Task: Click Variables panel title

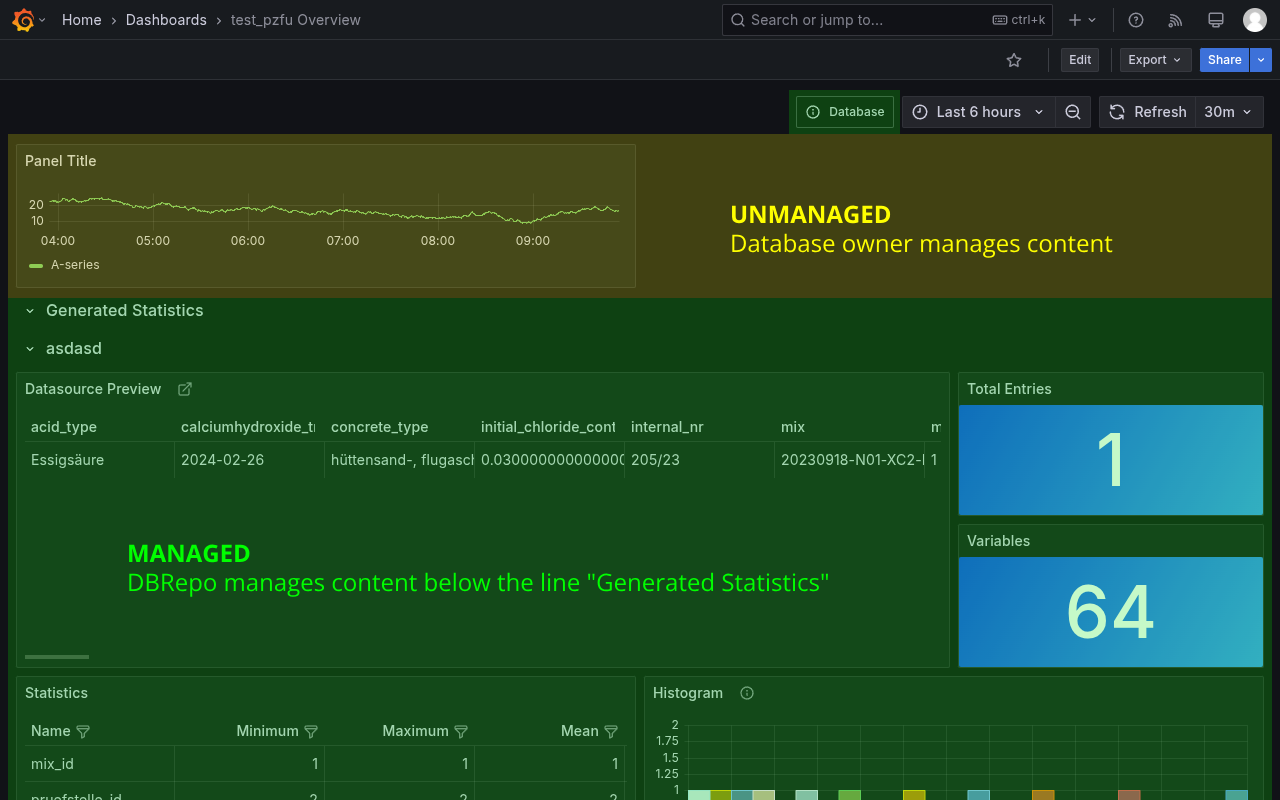Action: [x=998, y=541]
